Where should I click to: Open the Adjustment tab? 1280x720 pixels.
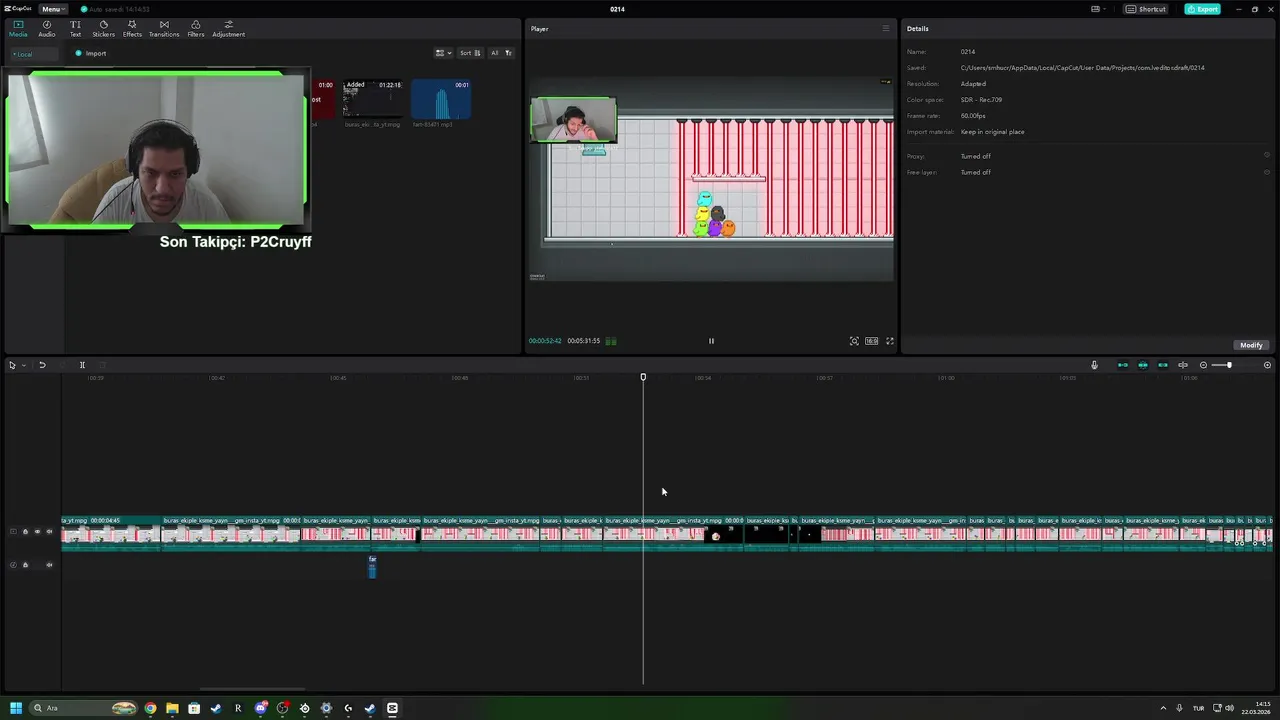228,29
